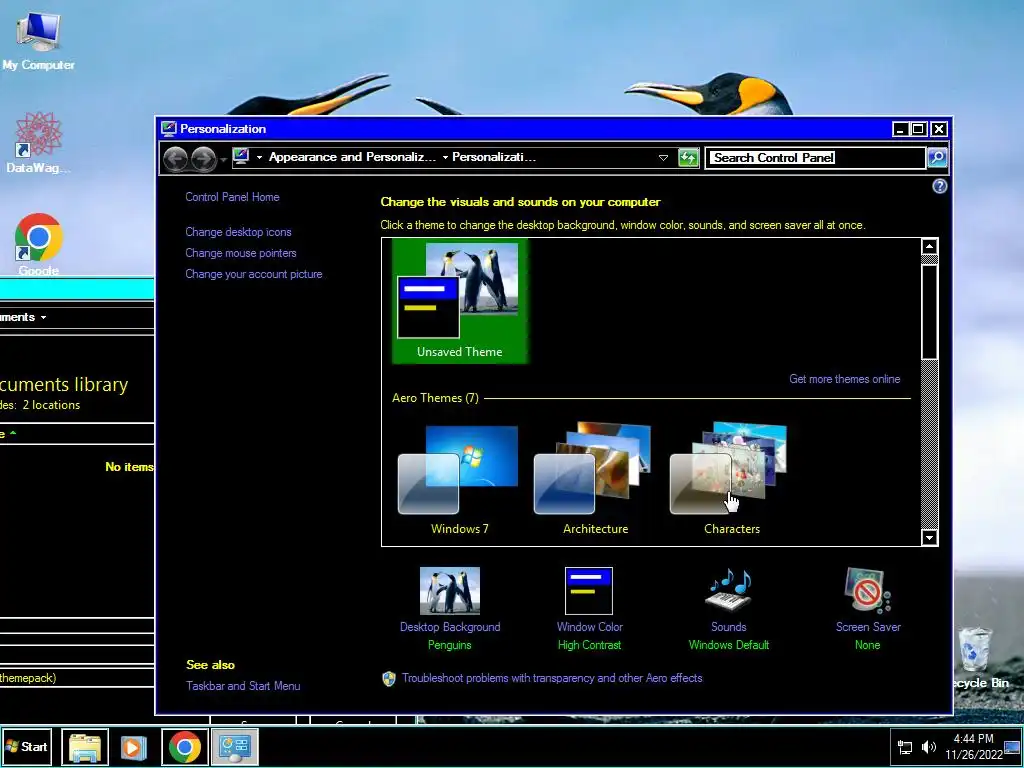Open the Desktop Background penguins icon

[449, 590]
